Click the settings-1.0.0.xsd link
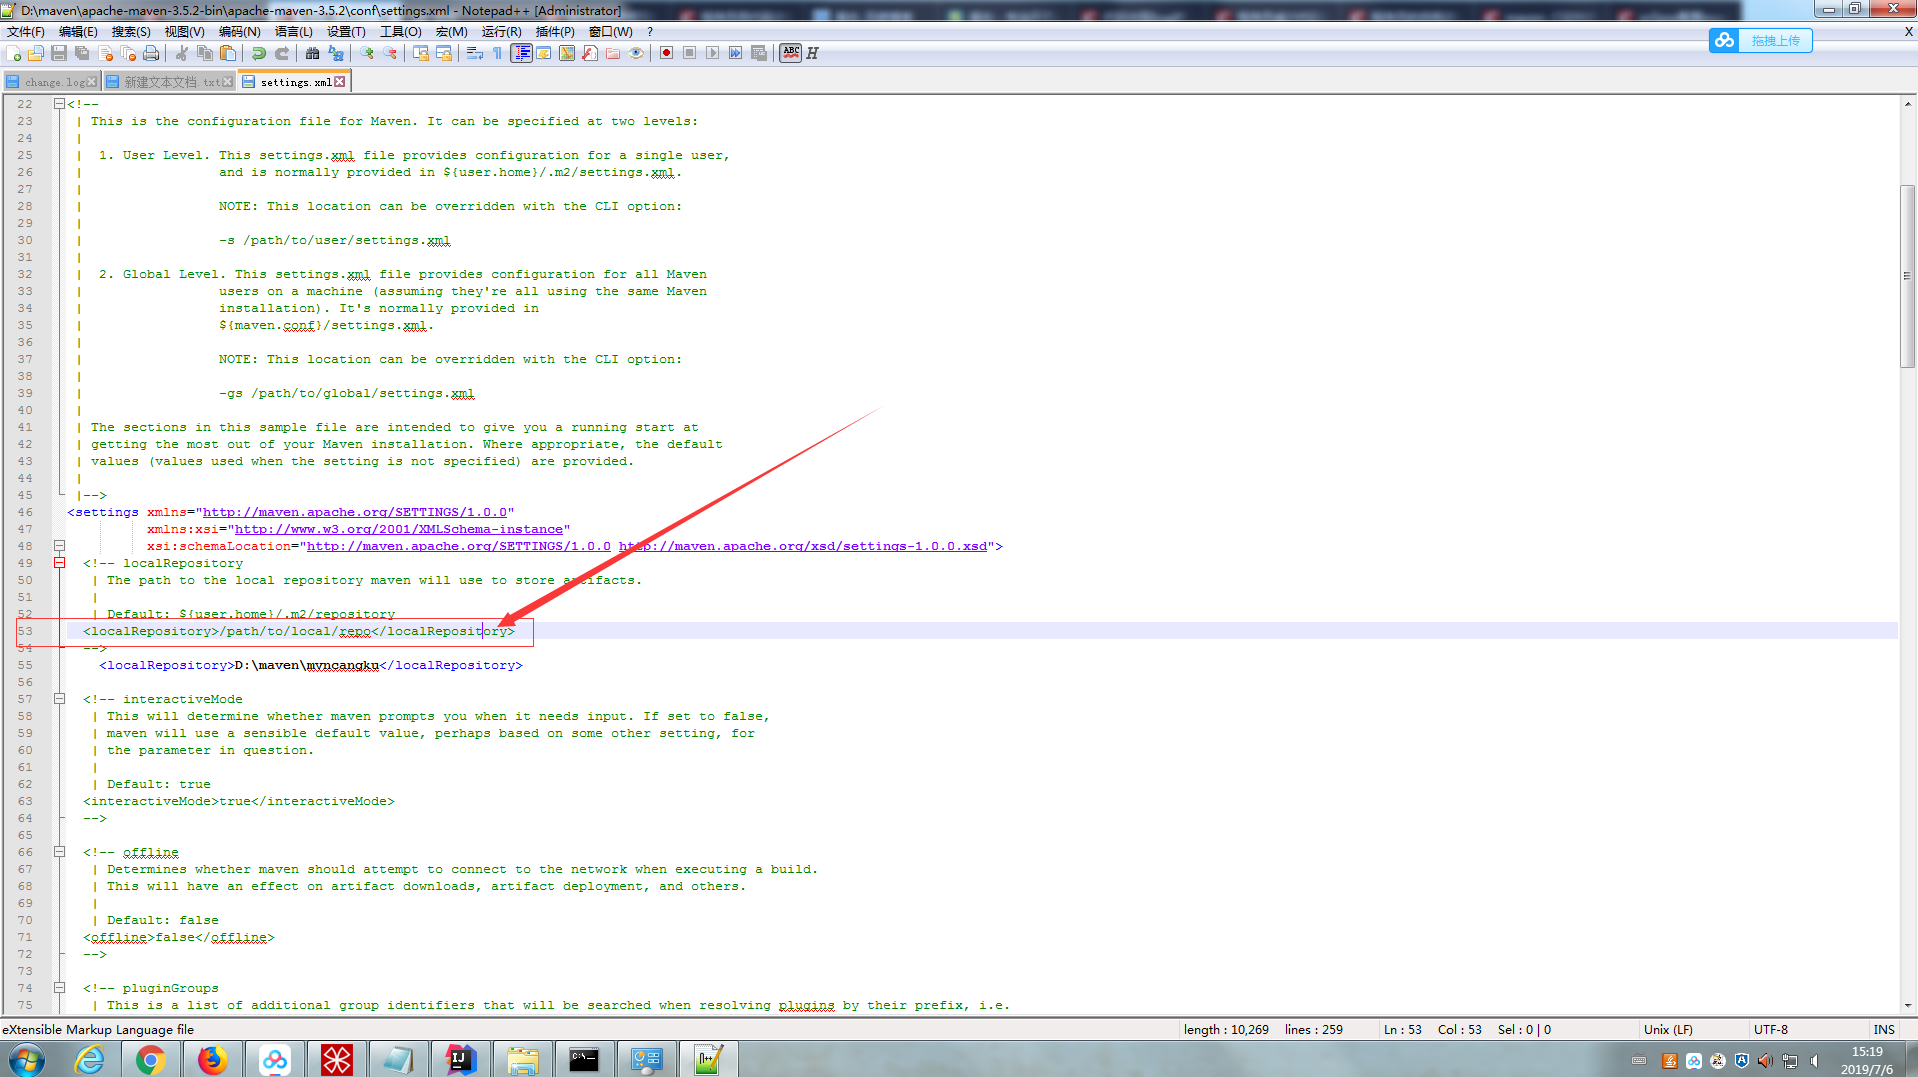The image size is (1918, 1077). pos(802,546)
